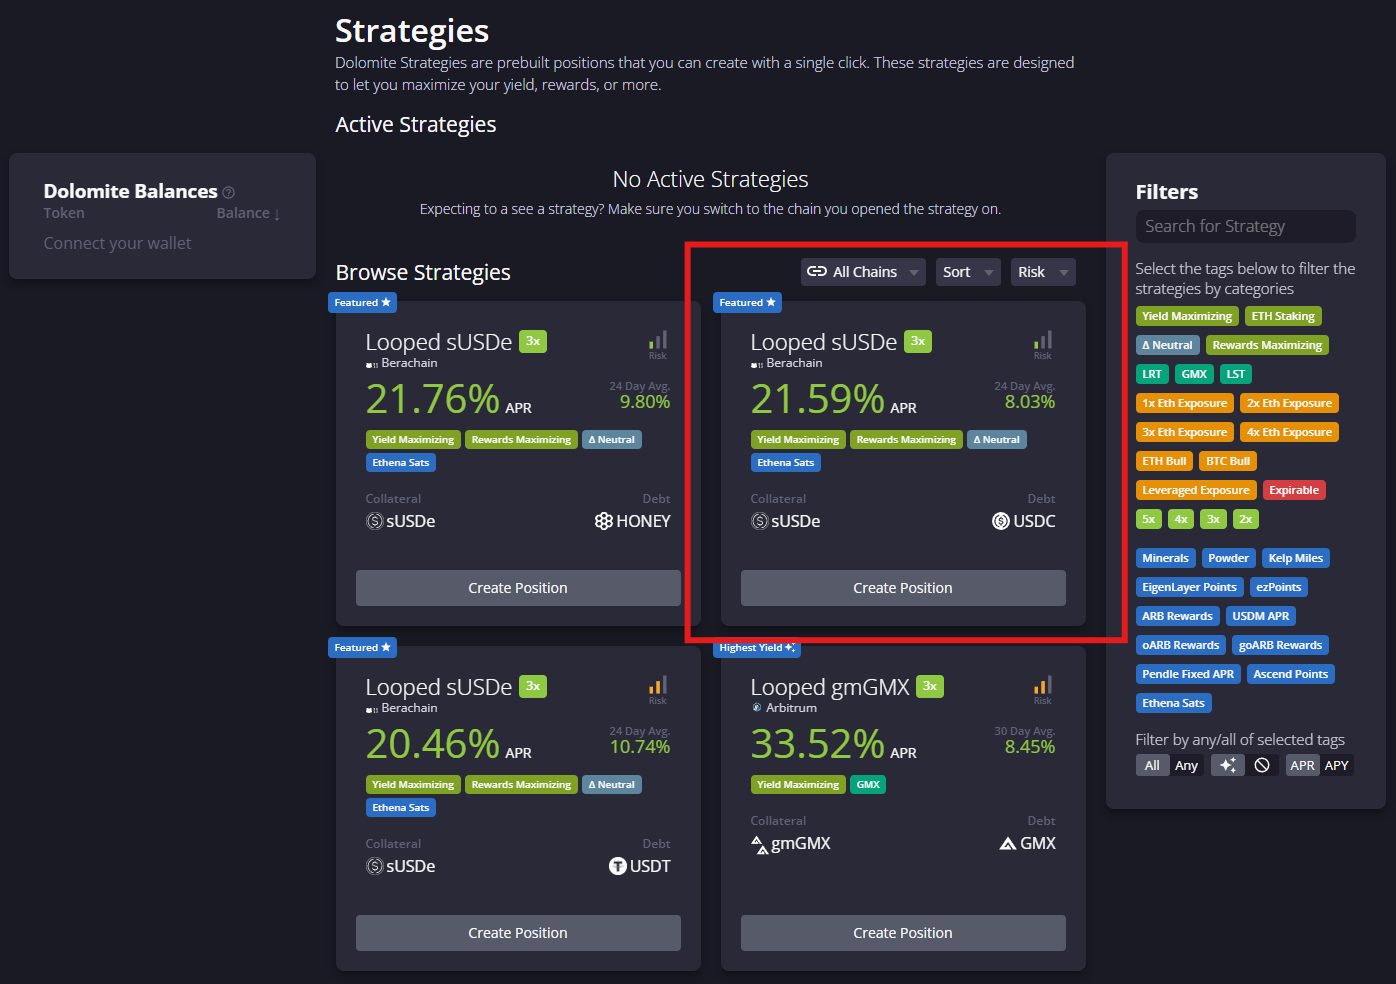Click the sparkle icon filter button

[x=1228, y=765]
